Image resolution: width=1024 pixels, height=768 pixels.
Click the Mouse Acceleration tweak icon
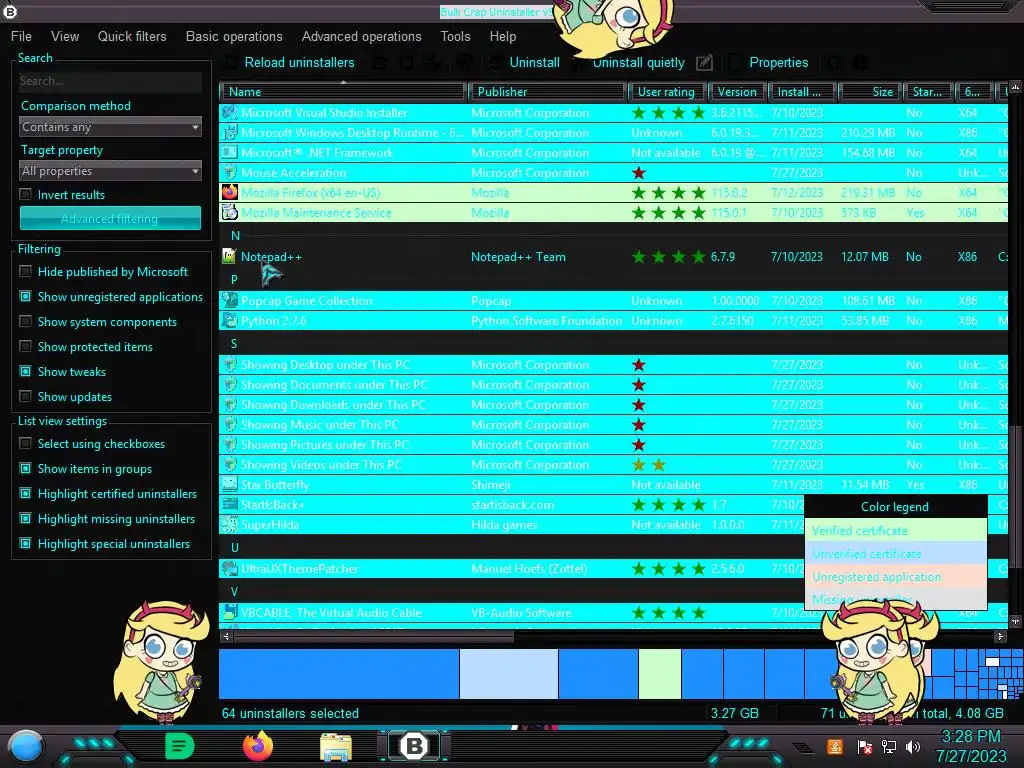coord(229,172)
